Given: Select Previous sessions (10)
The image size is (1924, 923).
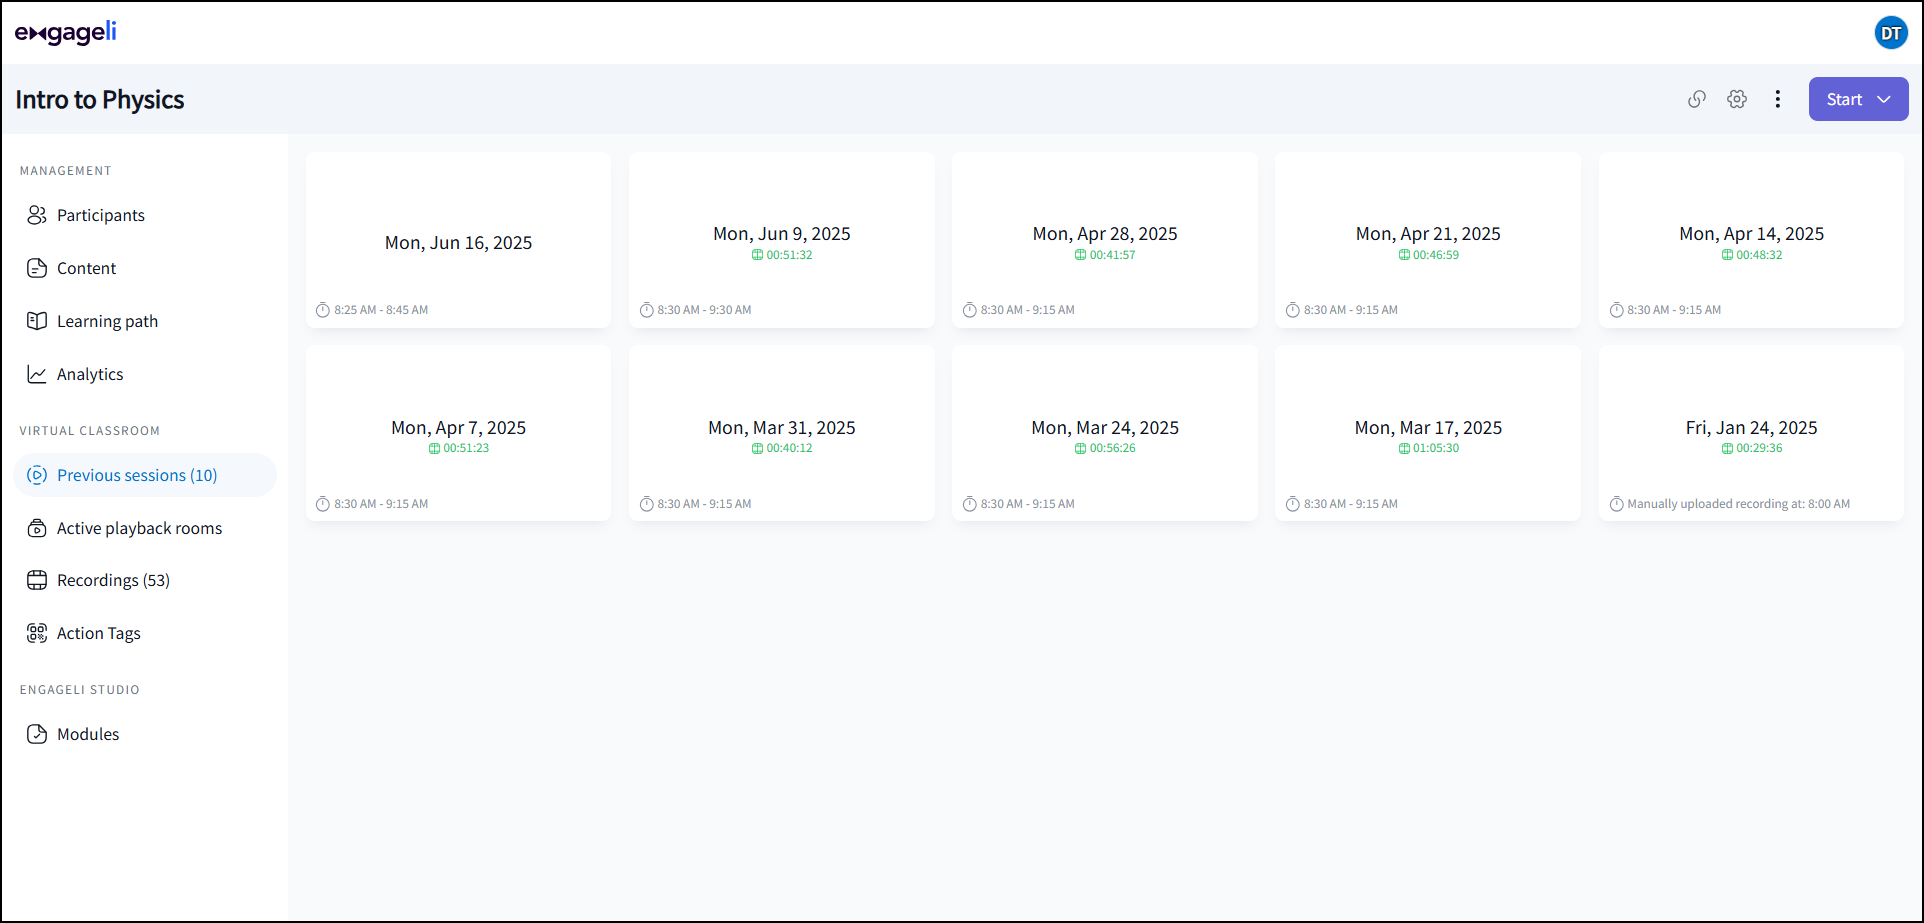Looking at the screenshot, I should [137, 475].
